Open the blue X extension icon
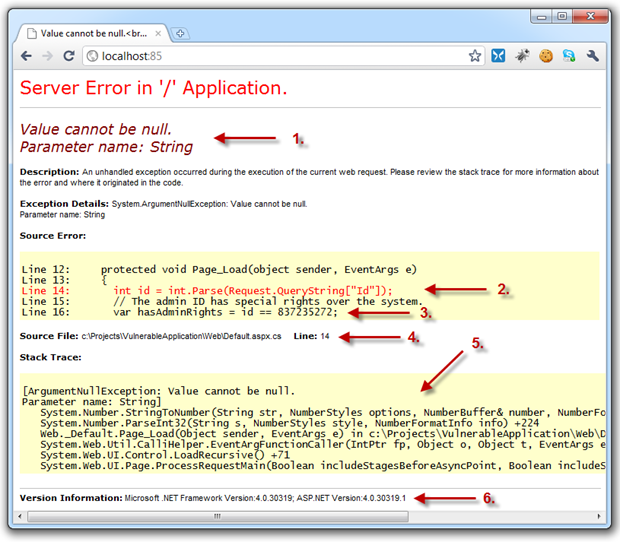The image size is (620, 542). coord(498,56)
